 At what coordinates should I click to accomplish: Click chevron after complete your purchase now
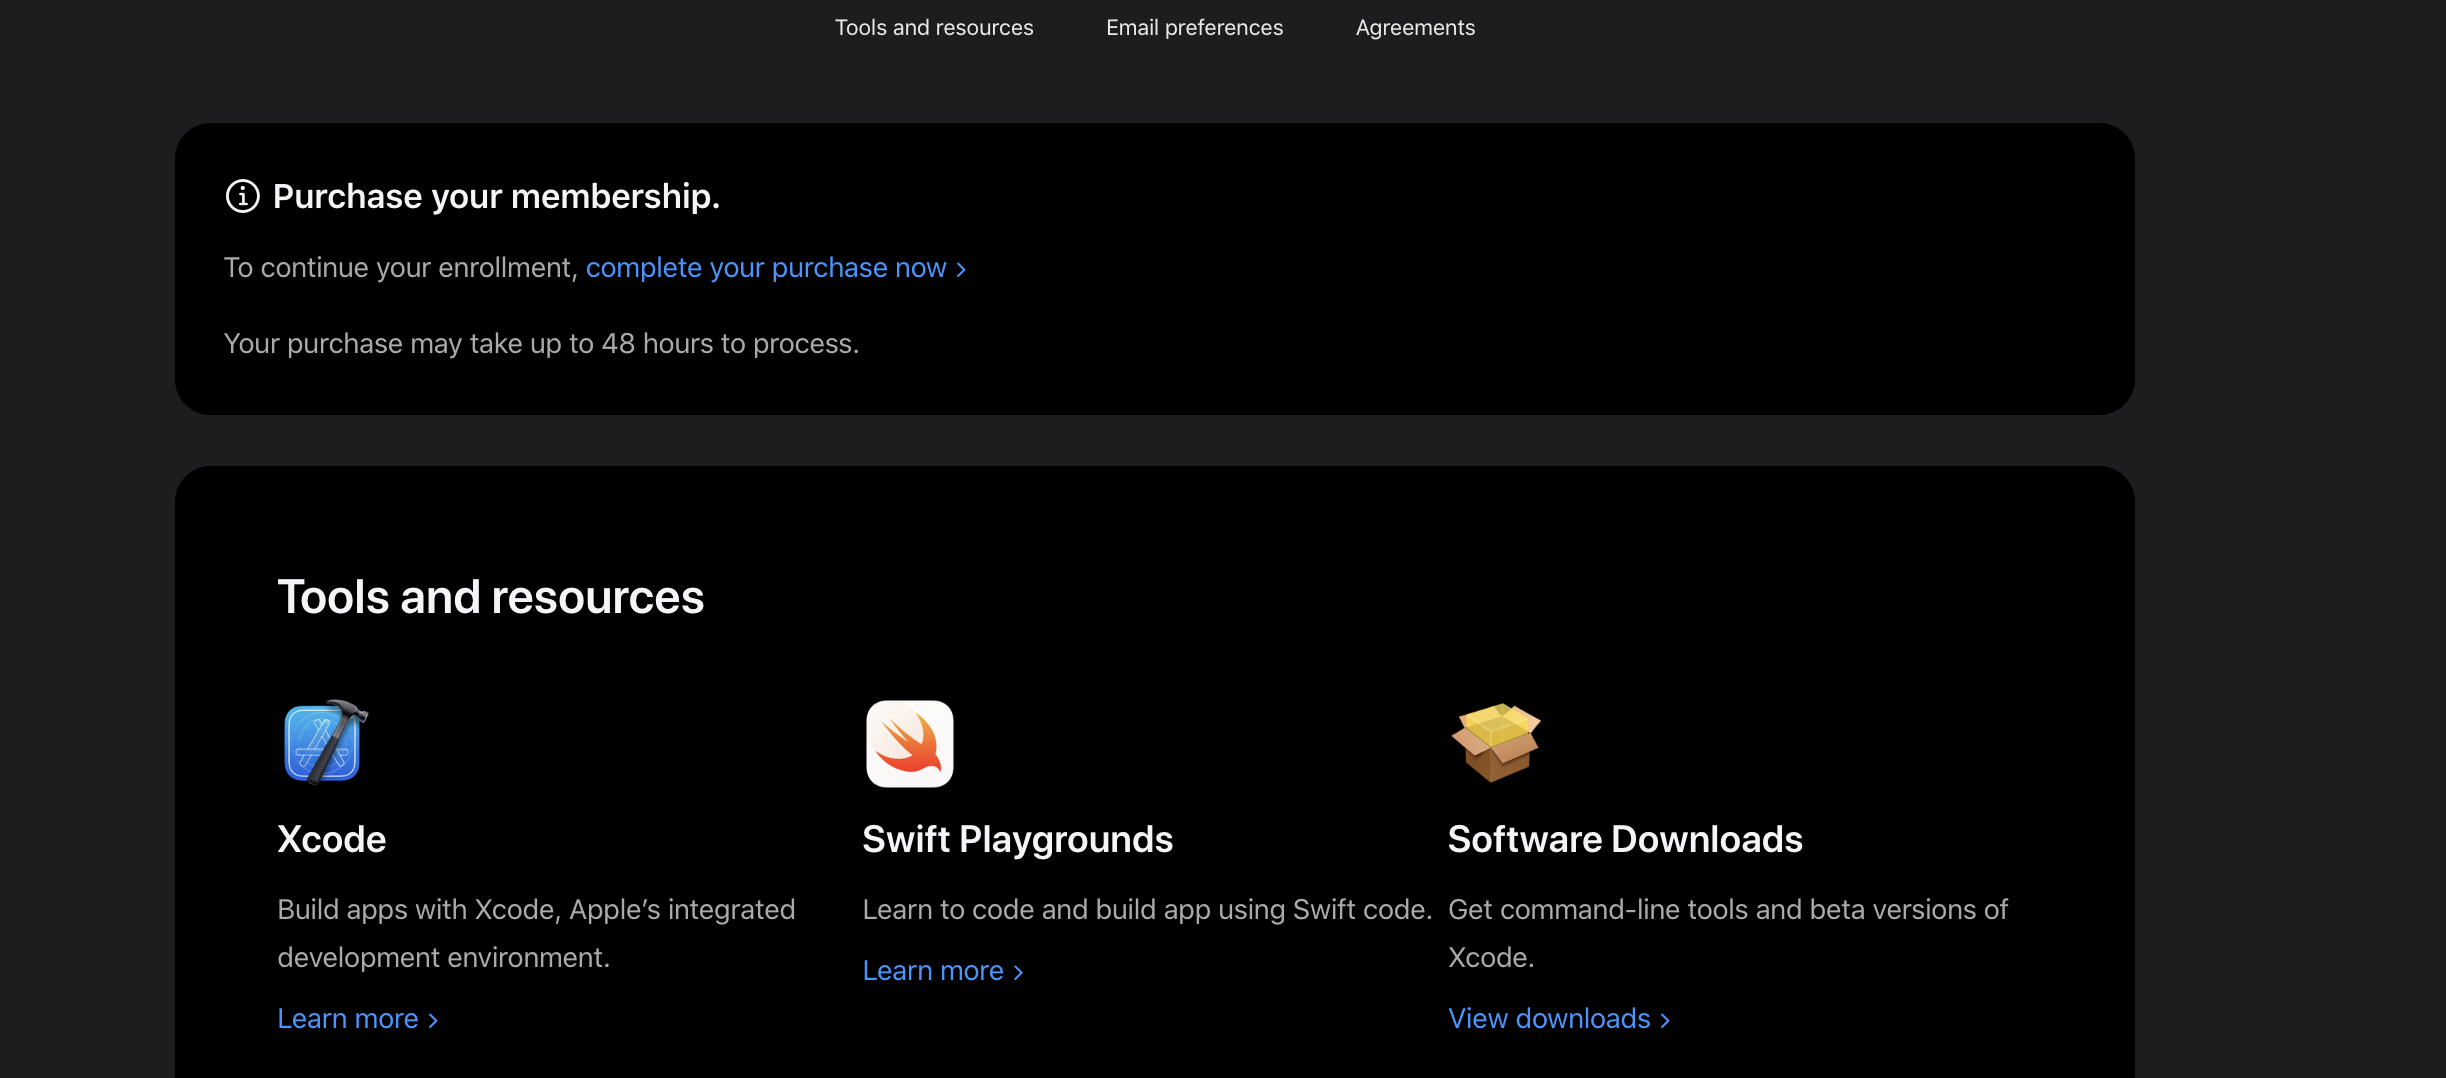pyautogui.click(x=961, y=269)
